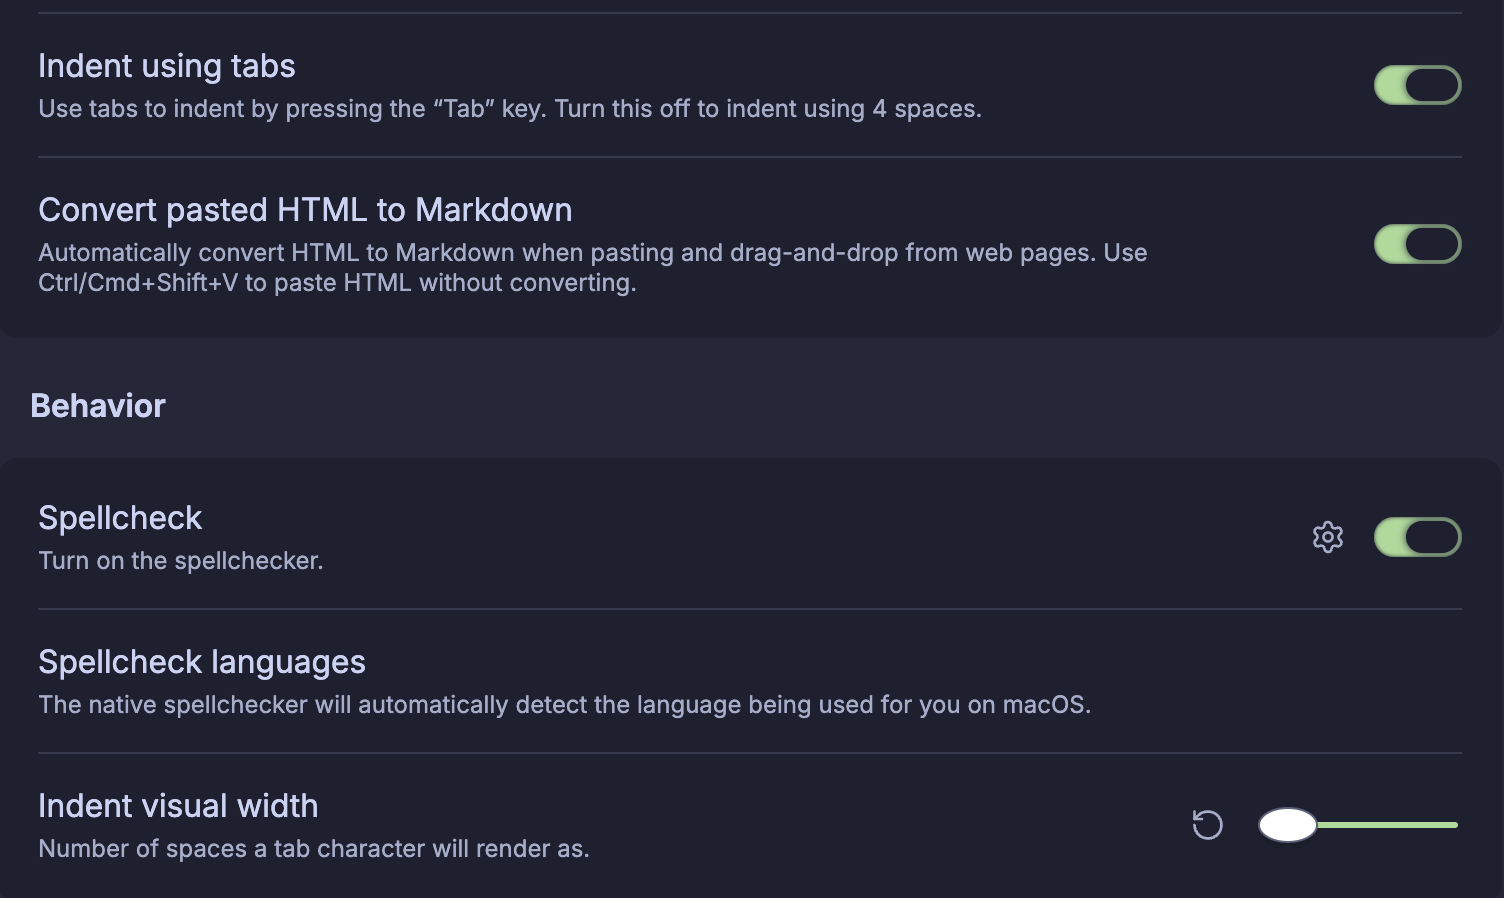Reset Indent visual width to default
The height and width of the screenshot is (898, 1504).
click(x=1207, y=825)
